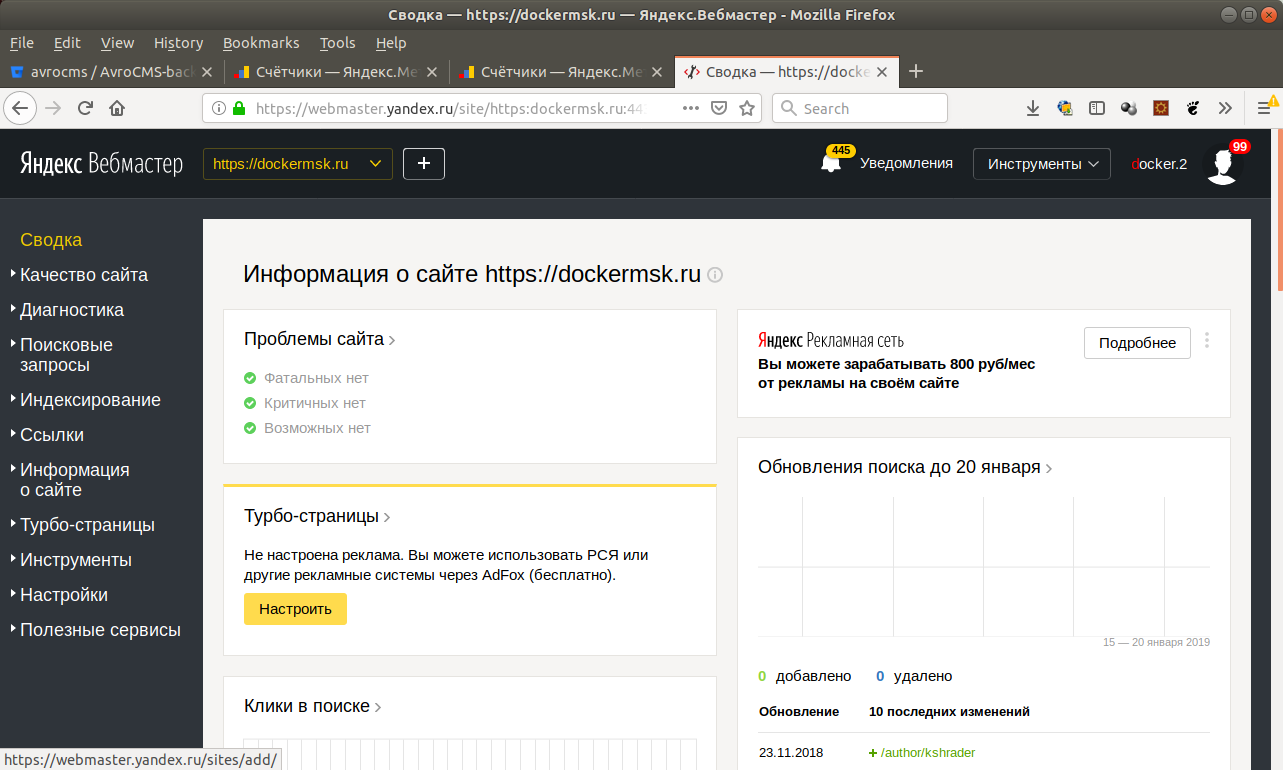Click the yellow Настроить button
The width and height of the screenshot is (1283, 770).
295,609
